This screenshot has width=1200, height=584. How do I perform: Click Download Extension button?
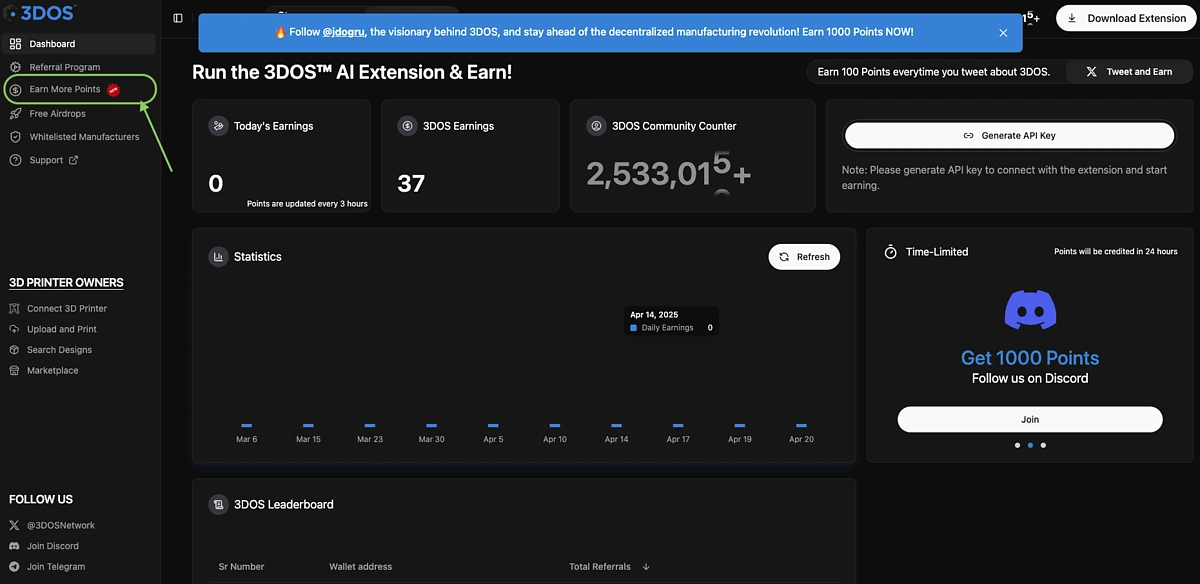pos(1126,18)
